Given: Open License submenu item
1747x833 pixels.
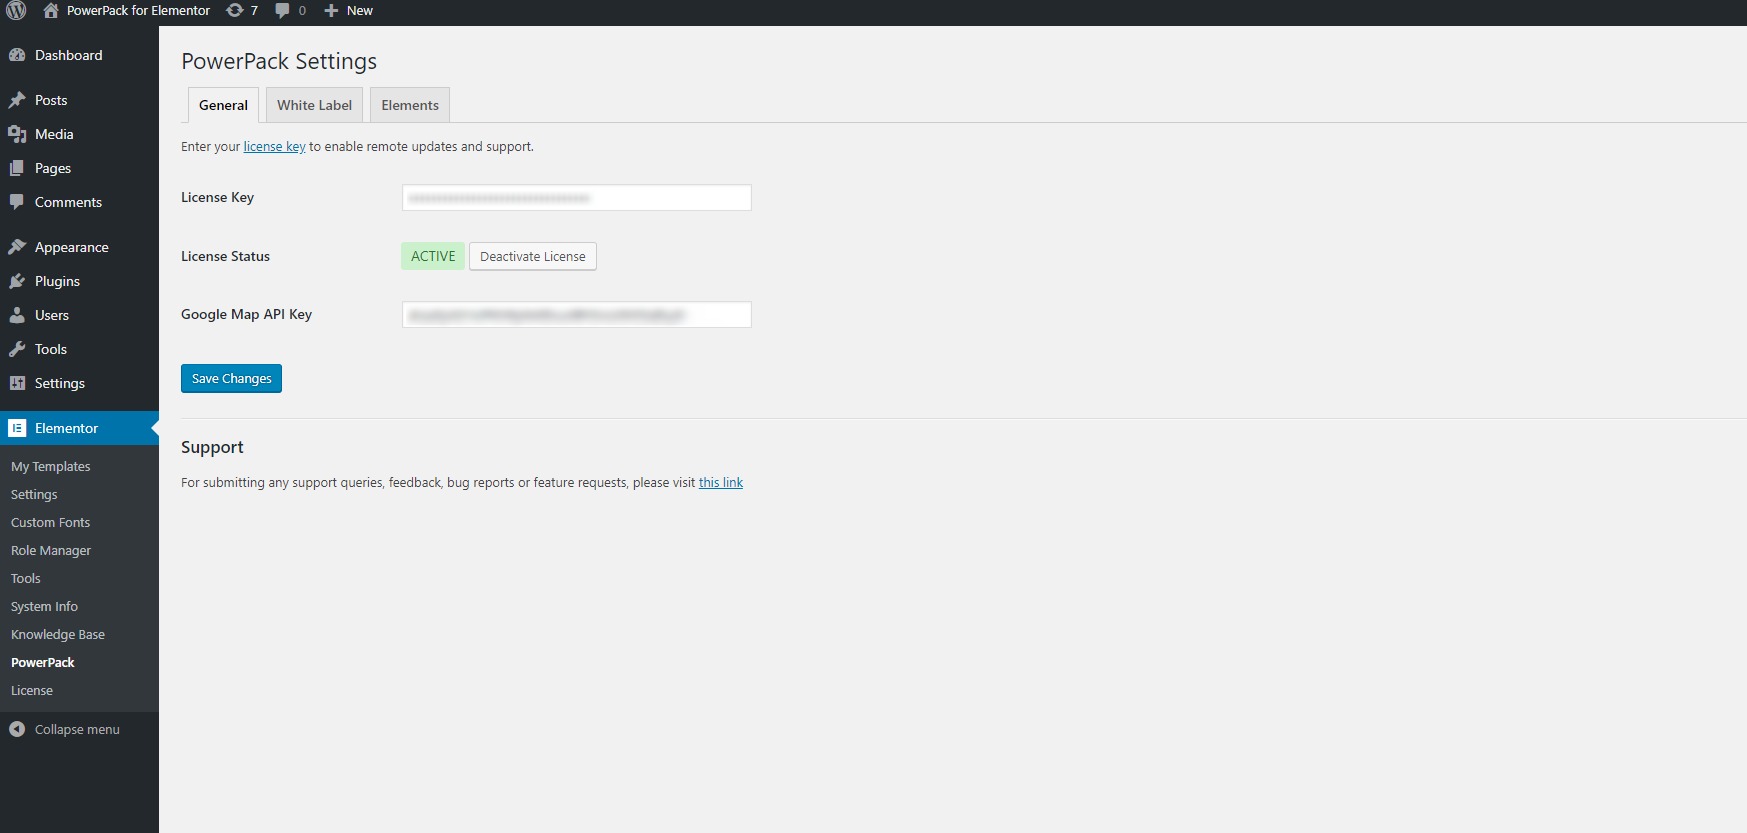Looking at the screenshot, I should (x=32, y=690).
